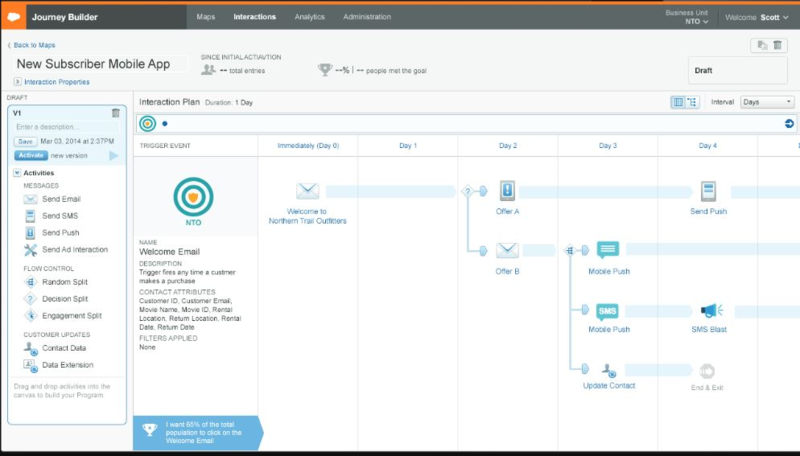Open the Welcome Scott user dropdown

point(757,17)
